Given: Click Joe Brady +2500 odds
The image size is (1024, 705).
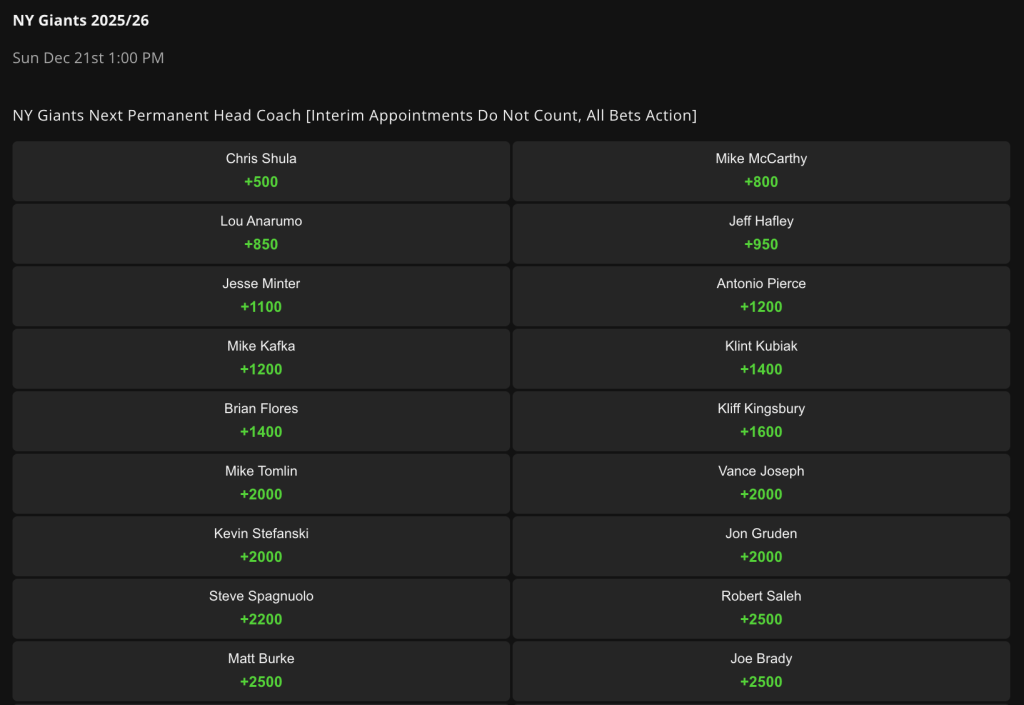Looking at the screenshot, I should coord(761,671).
